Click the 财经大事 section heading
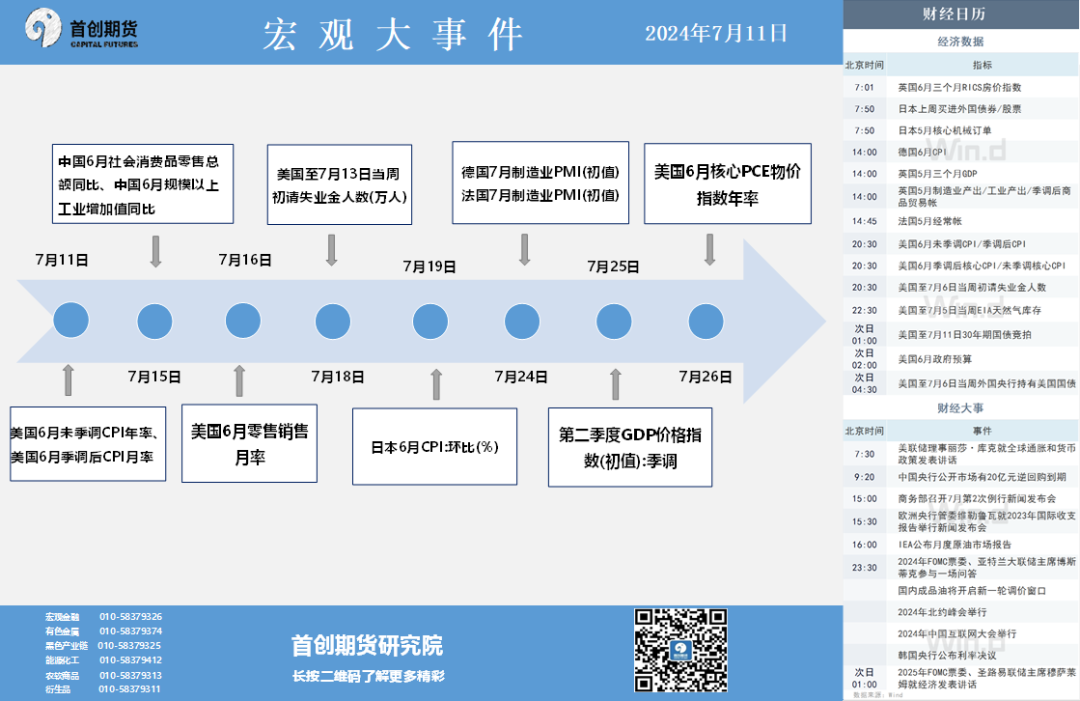The image size is (1080, 701). tap(960, 408)
